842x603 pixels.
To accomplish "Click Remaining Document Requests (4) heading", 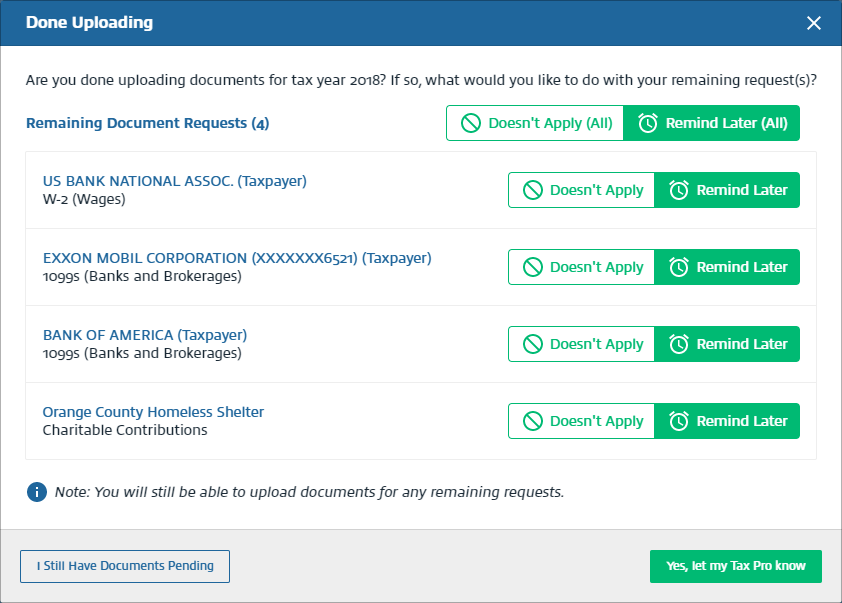I will click(148, 123).
